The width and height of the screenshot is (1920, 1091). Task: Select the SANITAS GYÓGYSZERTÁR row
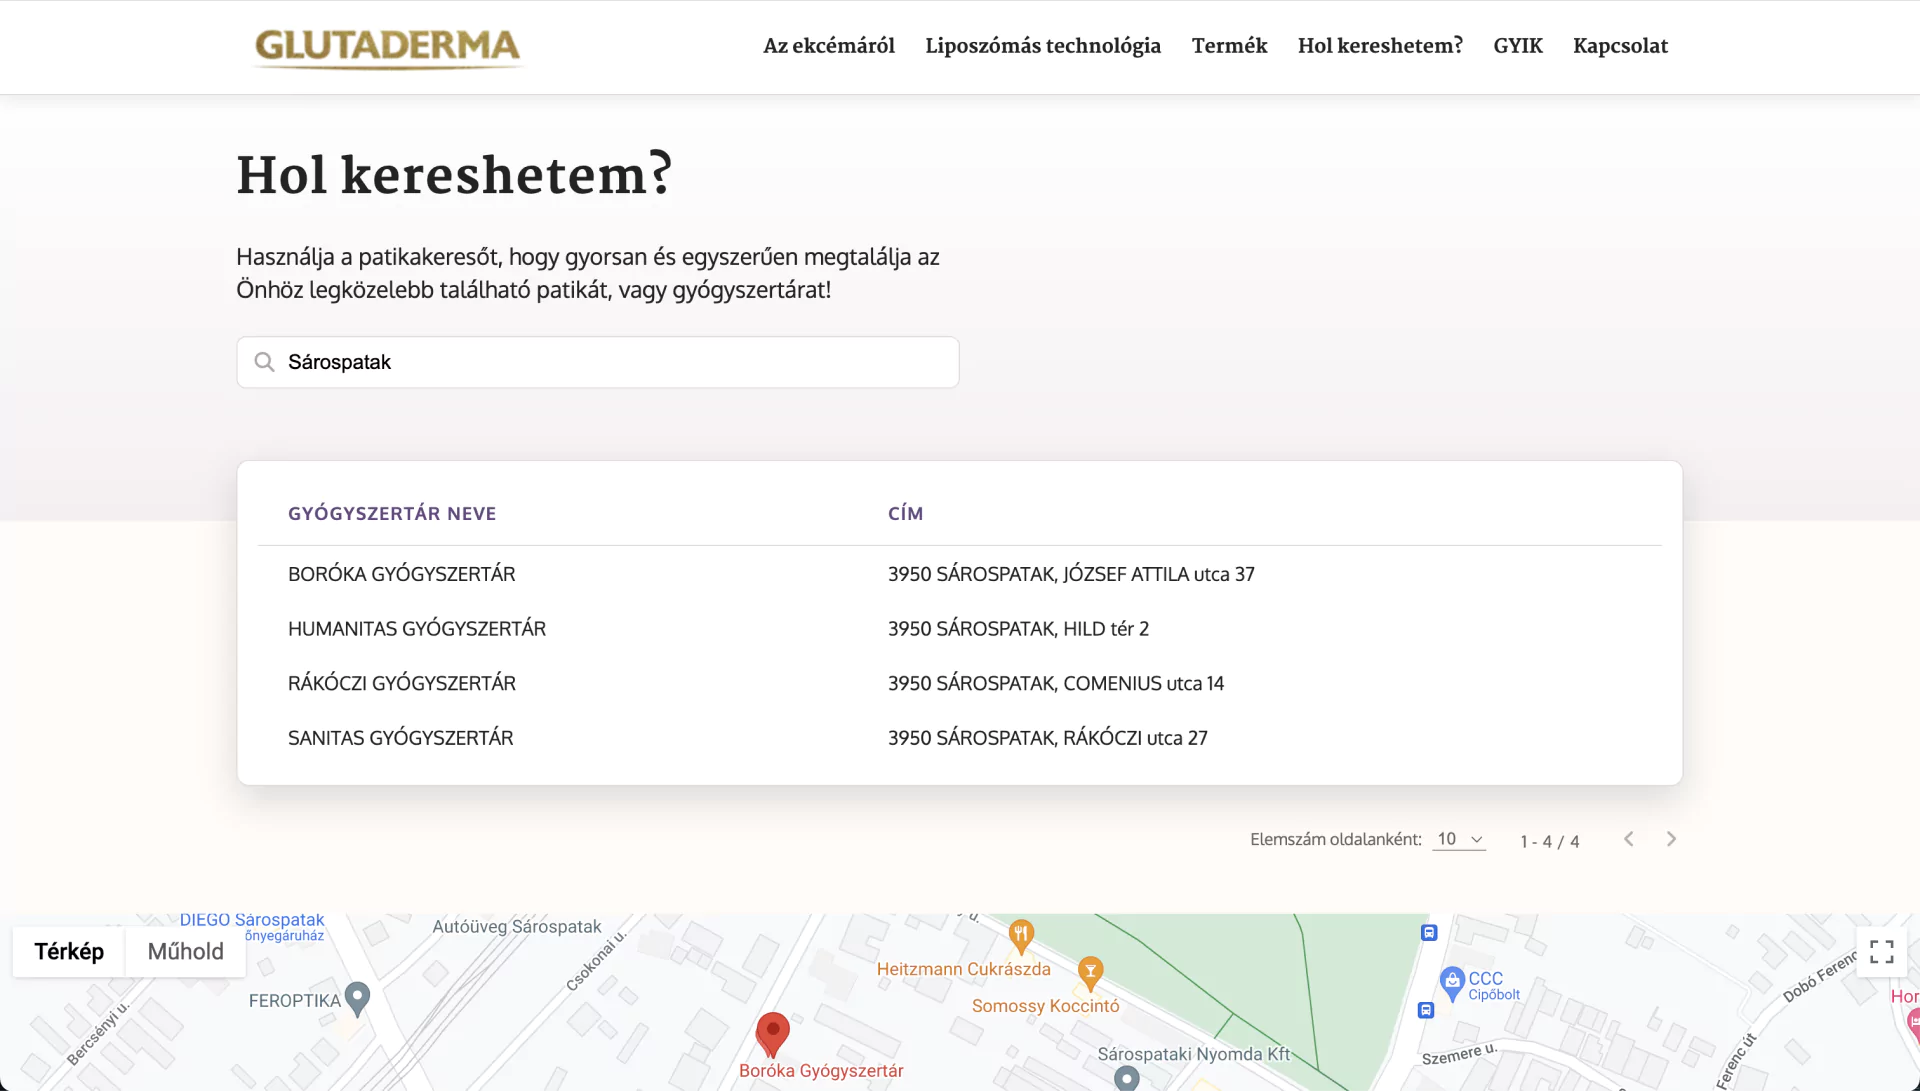coord(400,738)
